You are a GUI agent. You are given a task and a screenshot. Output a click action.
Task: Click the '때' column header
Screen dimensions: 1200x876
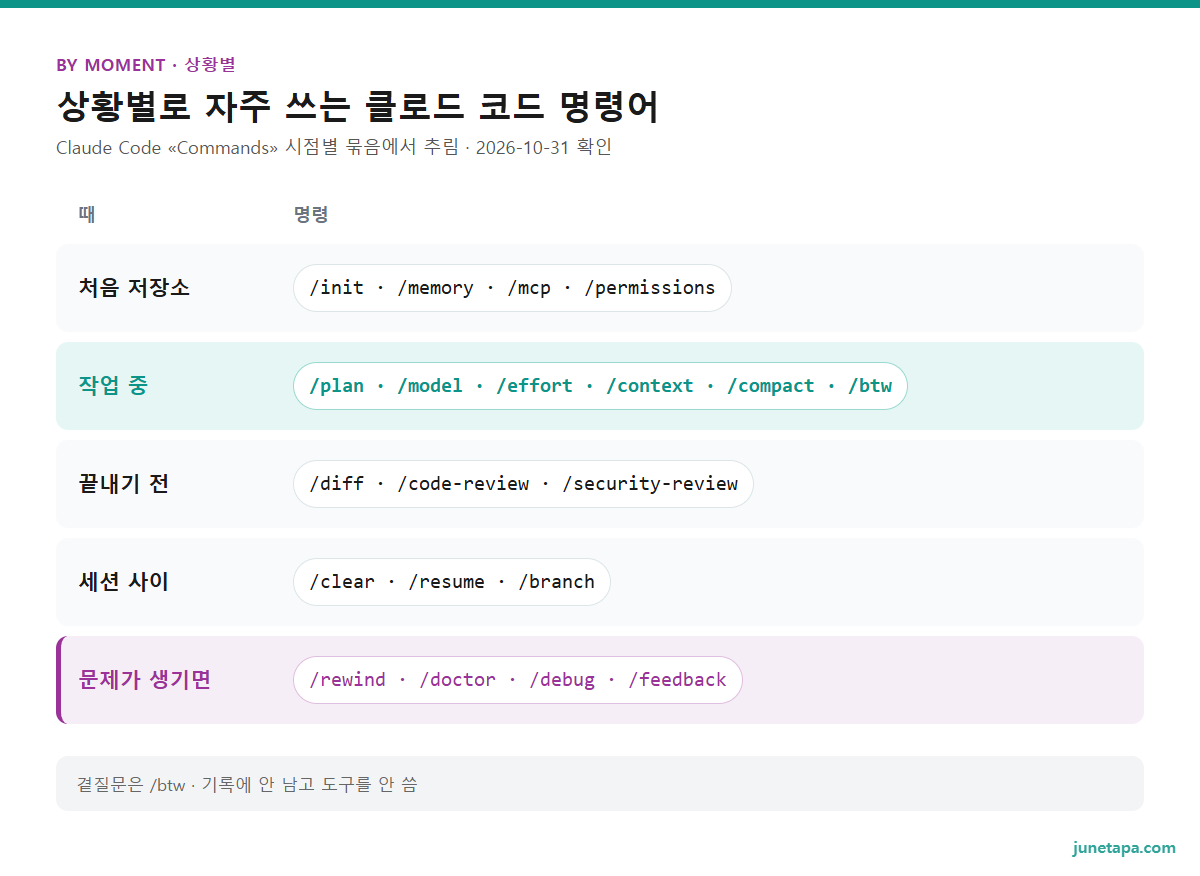tap(87, 214)
